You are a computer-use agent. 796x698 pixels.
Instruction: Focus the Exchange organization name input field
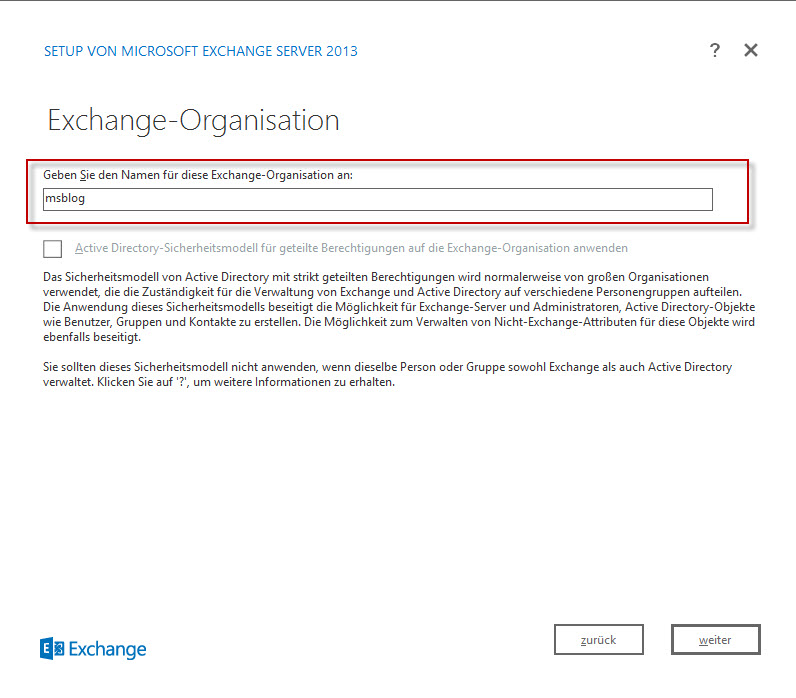[x=377, y=200]
